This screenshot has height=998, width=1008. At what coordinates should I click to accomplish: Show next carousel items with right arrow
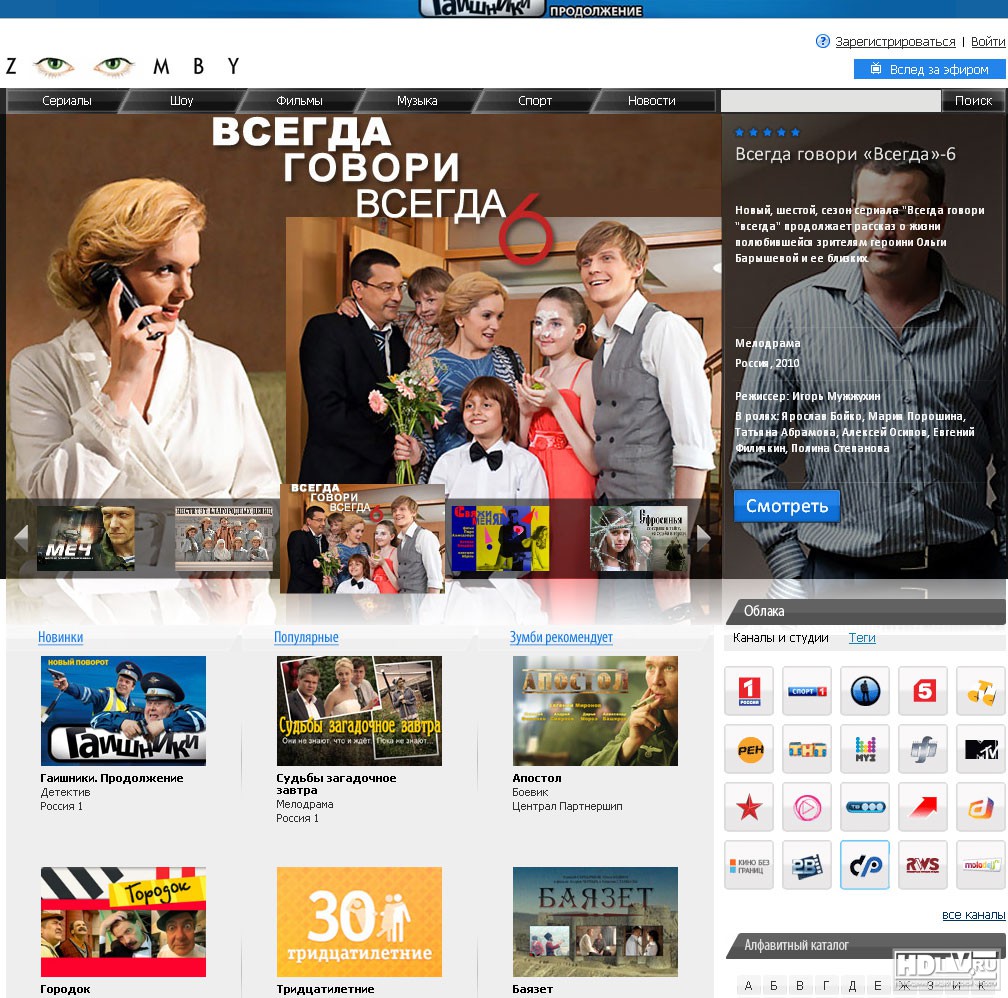pyautogui.click(x=704, y=538)
